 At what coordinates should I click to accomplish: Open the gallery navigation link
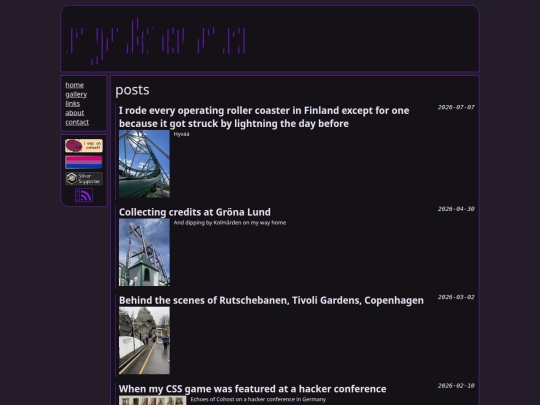pyautogui.click(x=76, y=94)
